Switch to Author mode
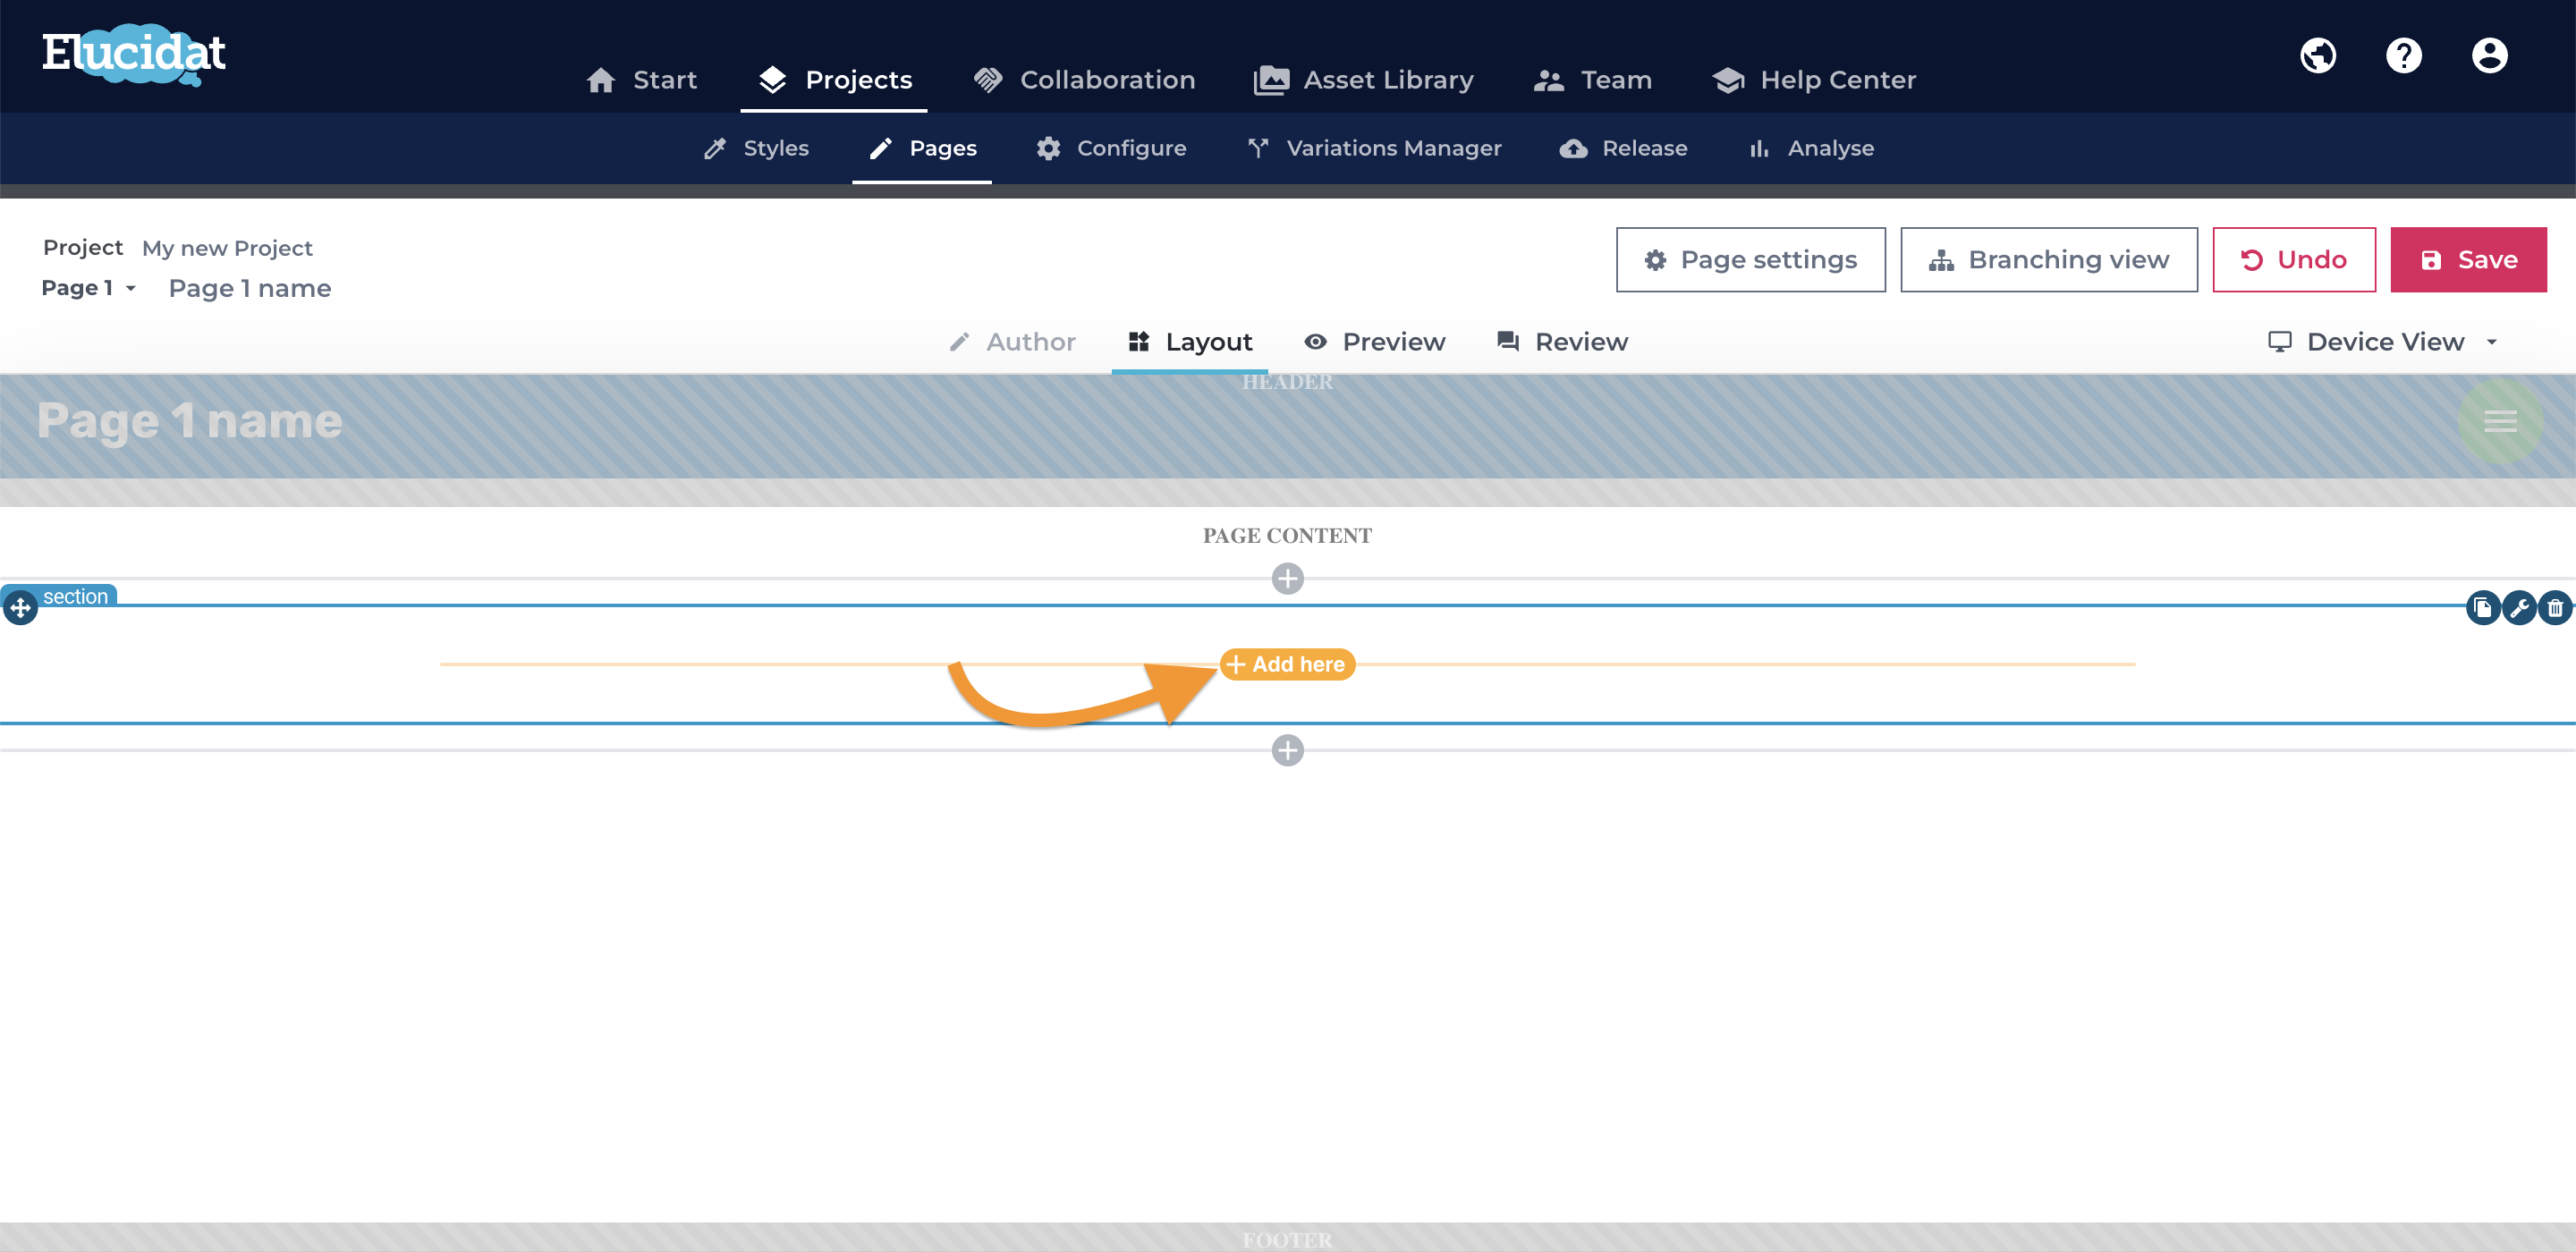The width and height of the screenshot is (2576, 1252). pos(1012,342)
